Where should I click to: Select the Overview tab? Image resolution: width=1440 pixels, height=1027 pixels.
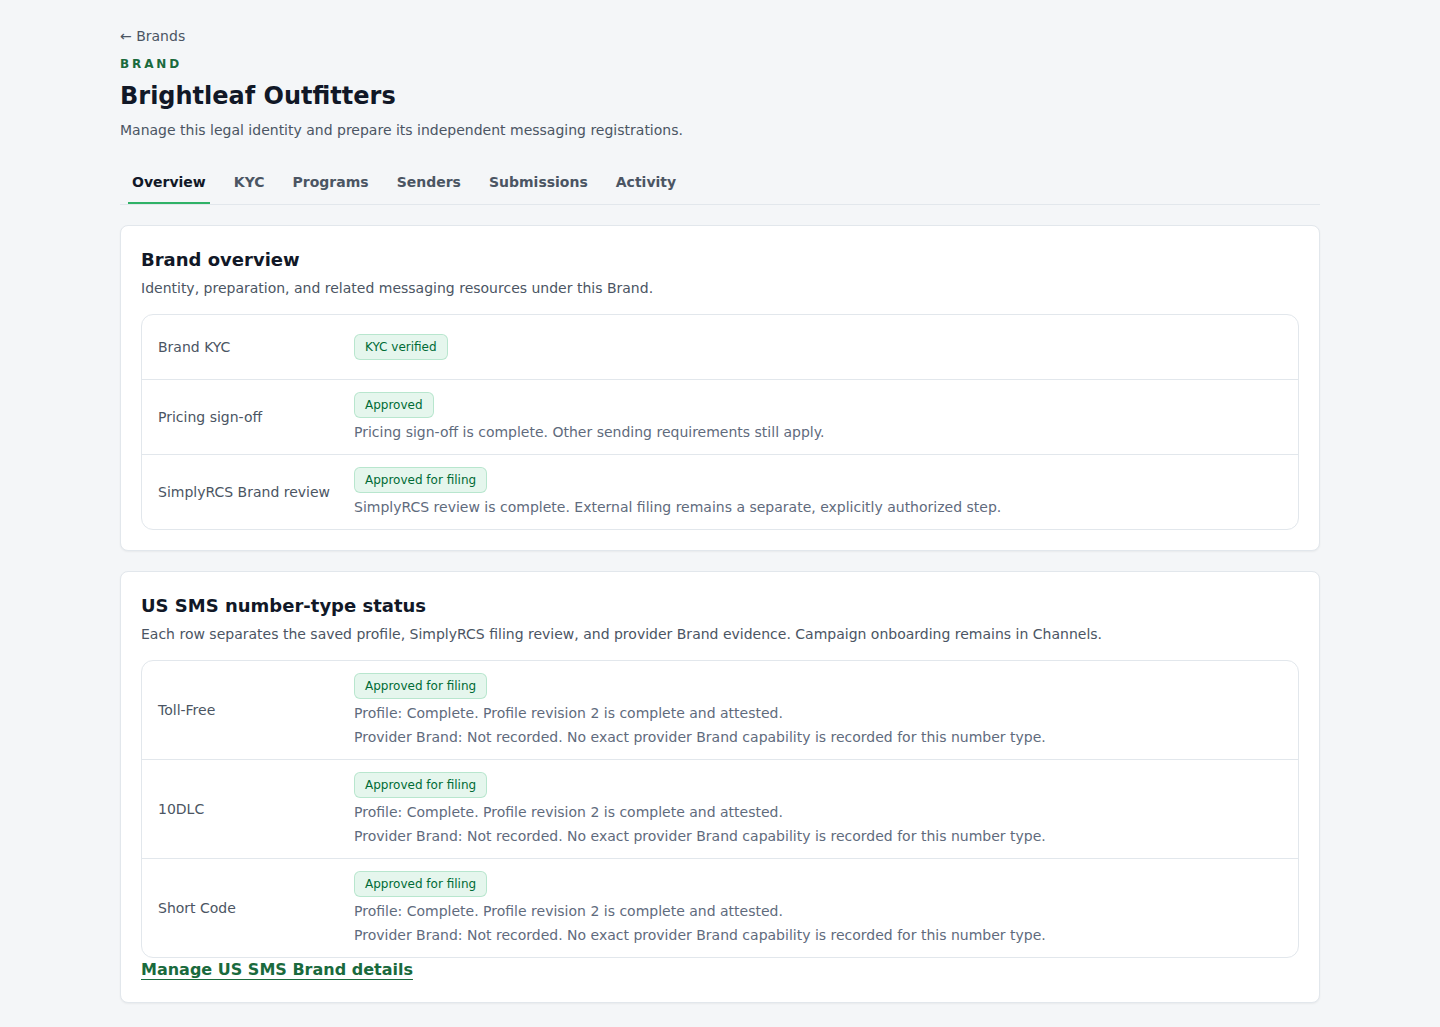(169, 182)
